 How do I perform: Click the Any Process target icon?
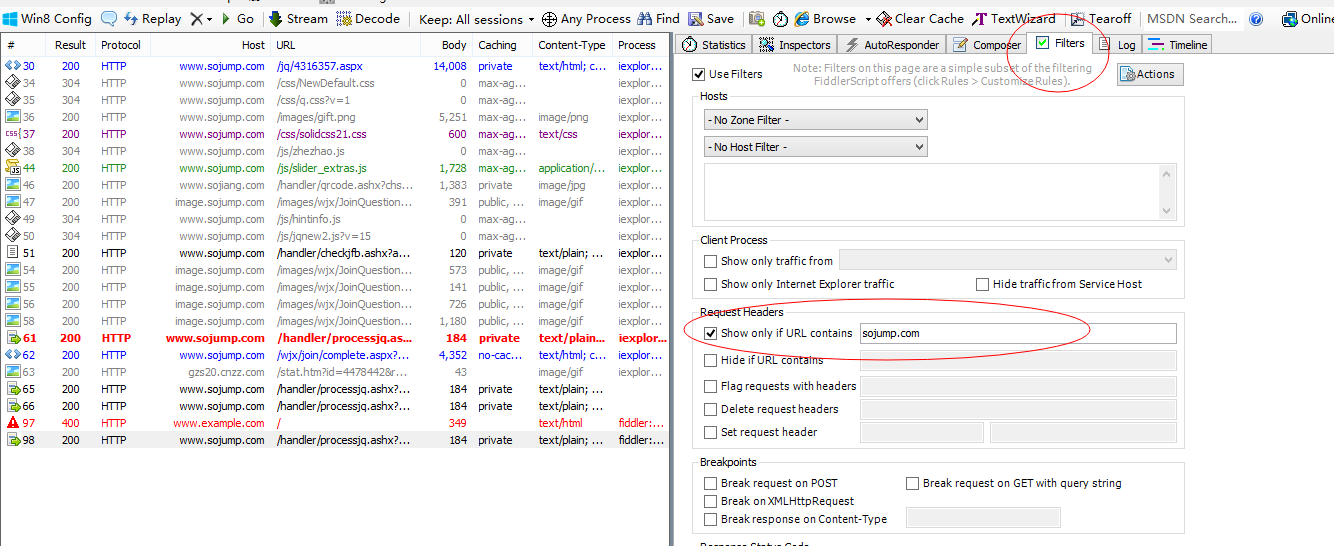(550, 19)
